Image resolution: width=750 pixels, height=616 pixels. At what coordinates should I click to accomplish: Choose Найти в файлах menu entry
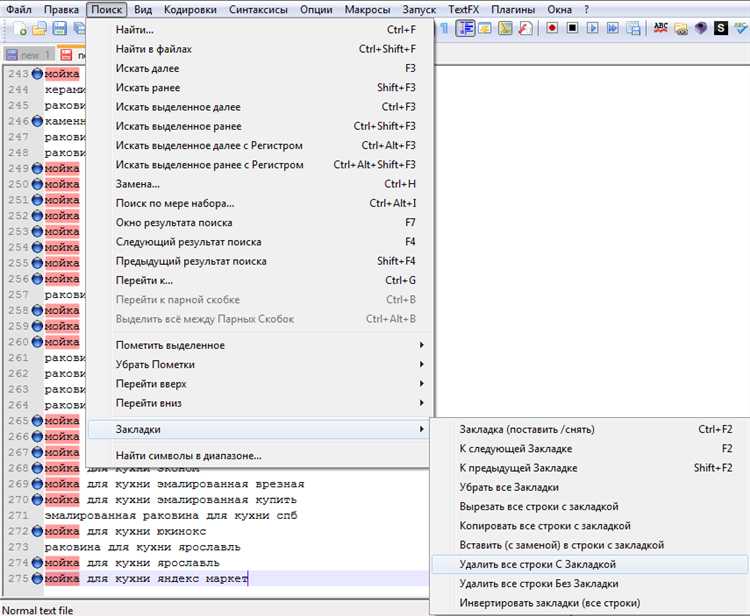pos(260,49)
